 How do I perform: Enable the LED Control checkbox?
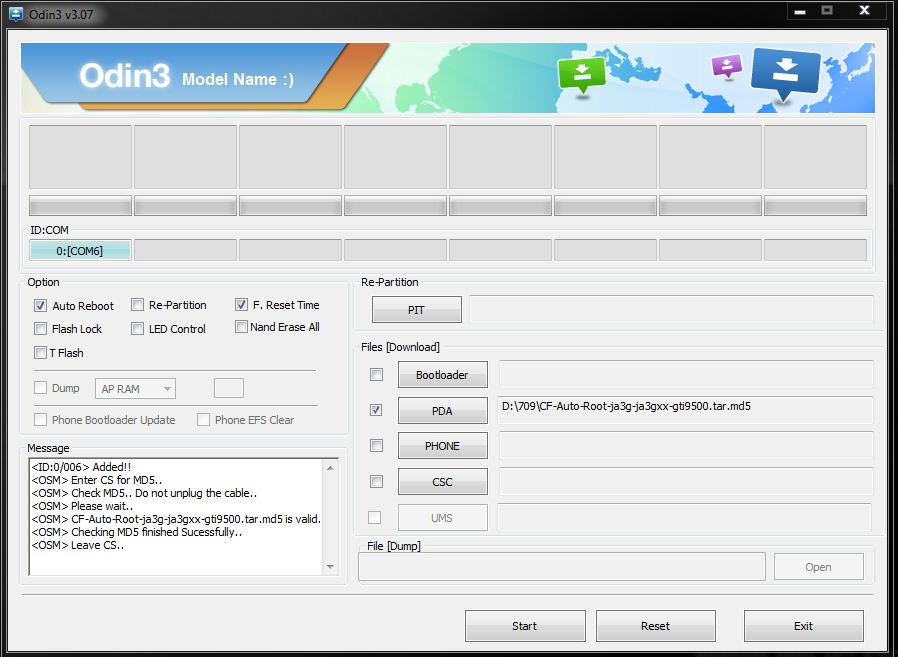(137, 329)
